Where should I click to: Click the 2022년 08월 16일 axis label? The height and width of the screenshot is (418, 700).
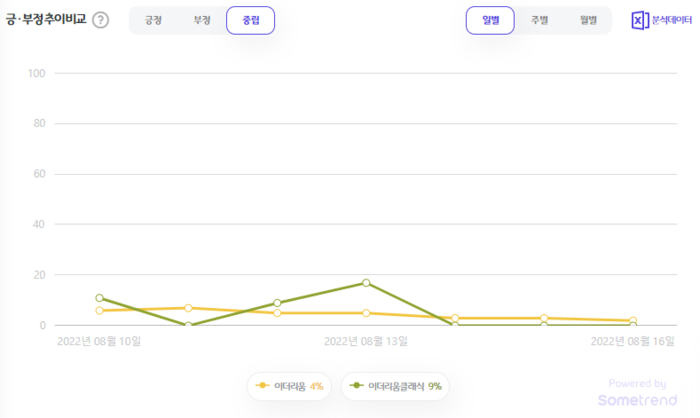tap(633, 341)
